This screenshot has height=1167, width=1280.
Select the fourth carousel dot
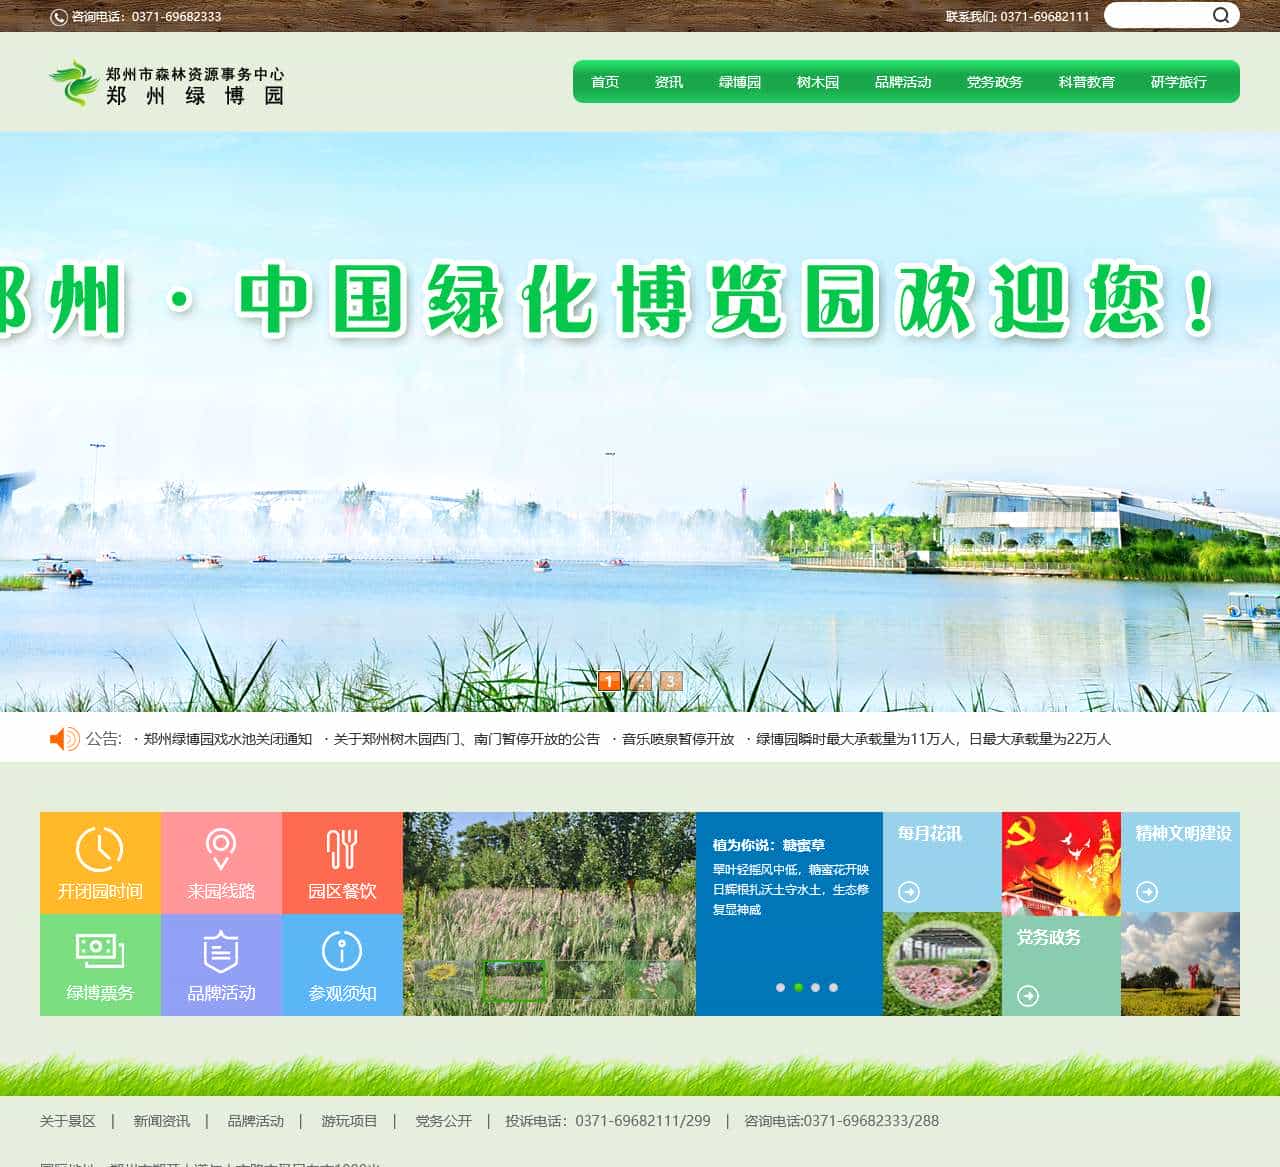[833, 986]
